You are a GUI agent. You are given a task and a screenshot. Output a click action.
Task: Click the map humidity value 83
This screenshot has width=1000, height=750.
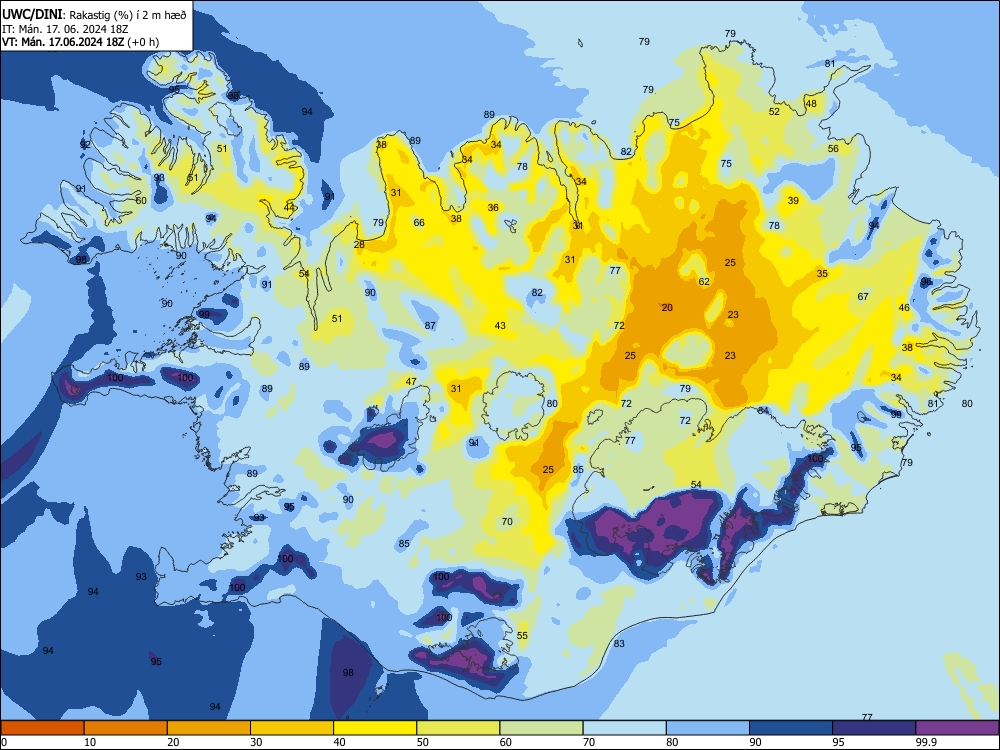(x=619, y=643)
